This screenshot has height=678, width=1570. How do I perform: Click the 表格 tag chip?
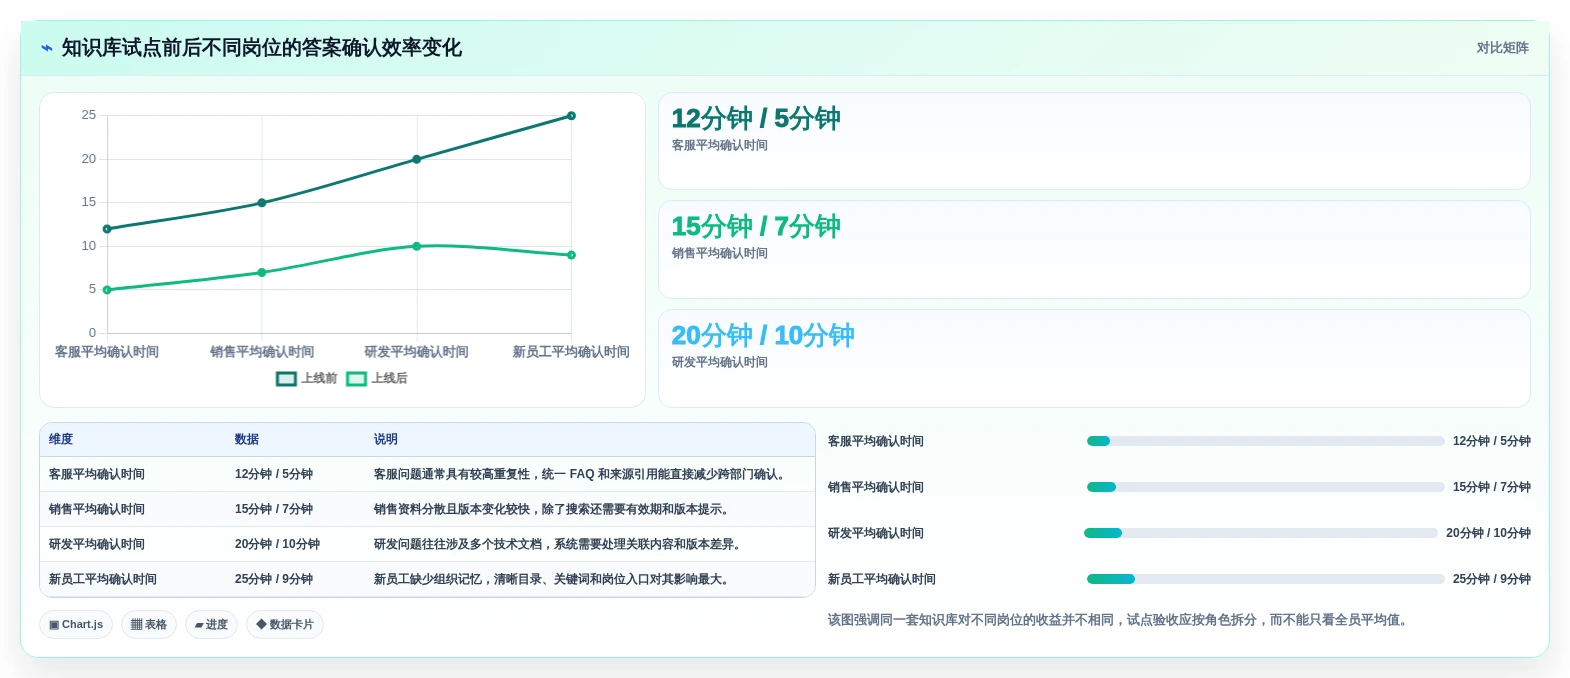click(149, 624)
